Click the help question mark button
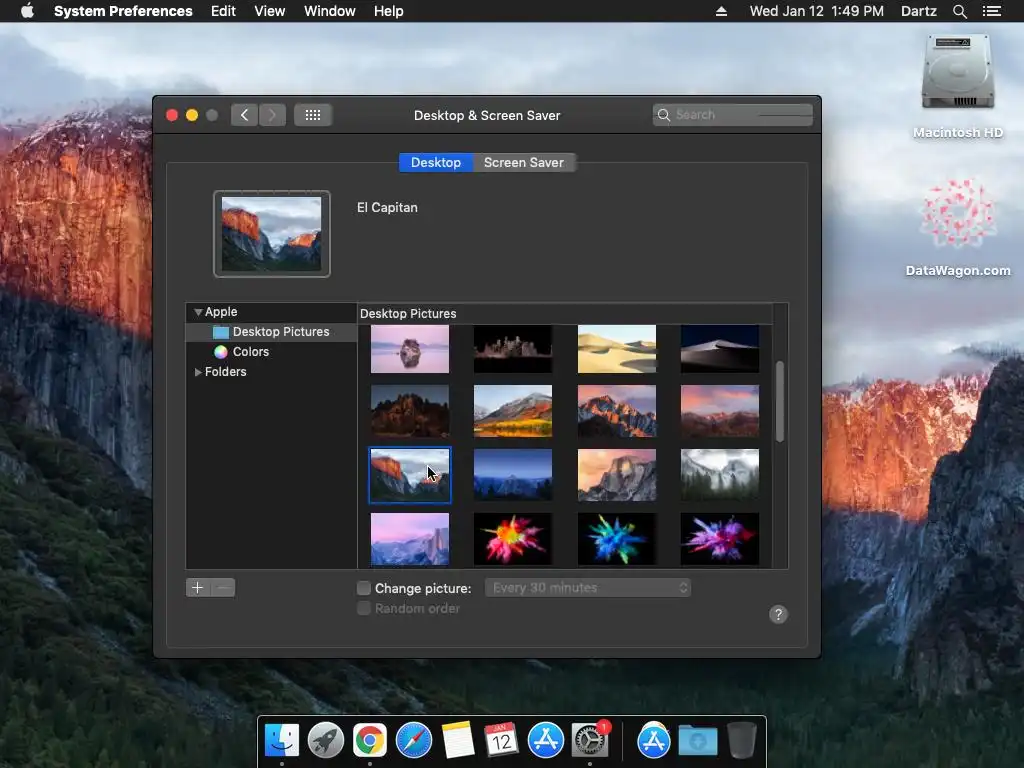Screen dimensions: 1024x768 778,615
